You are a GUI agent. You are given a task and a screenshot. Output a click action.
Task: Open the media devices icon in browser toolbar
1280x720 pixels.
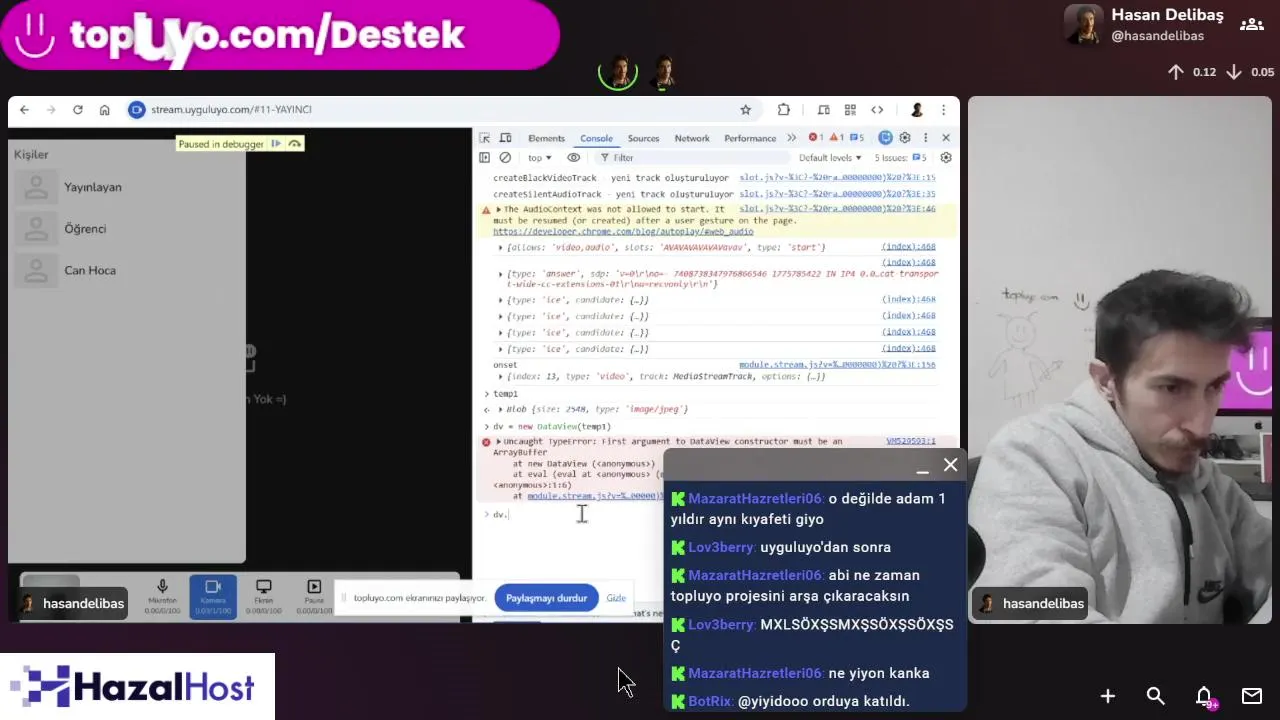point(823,110)
